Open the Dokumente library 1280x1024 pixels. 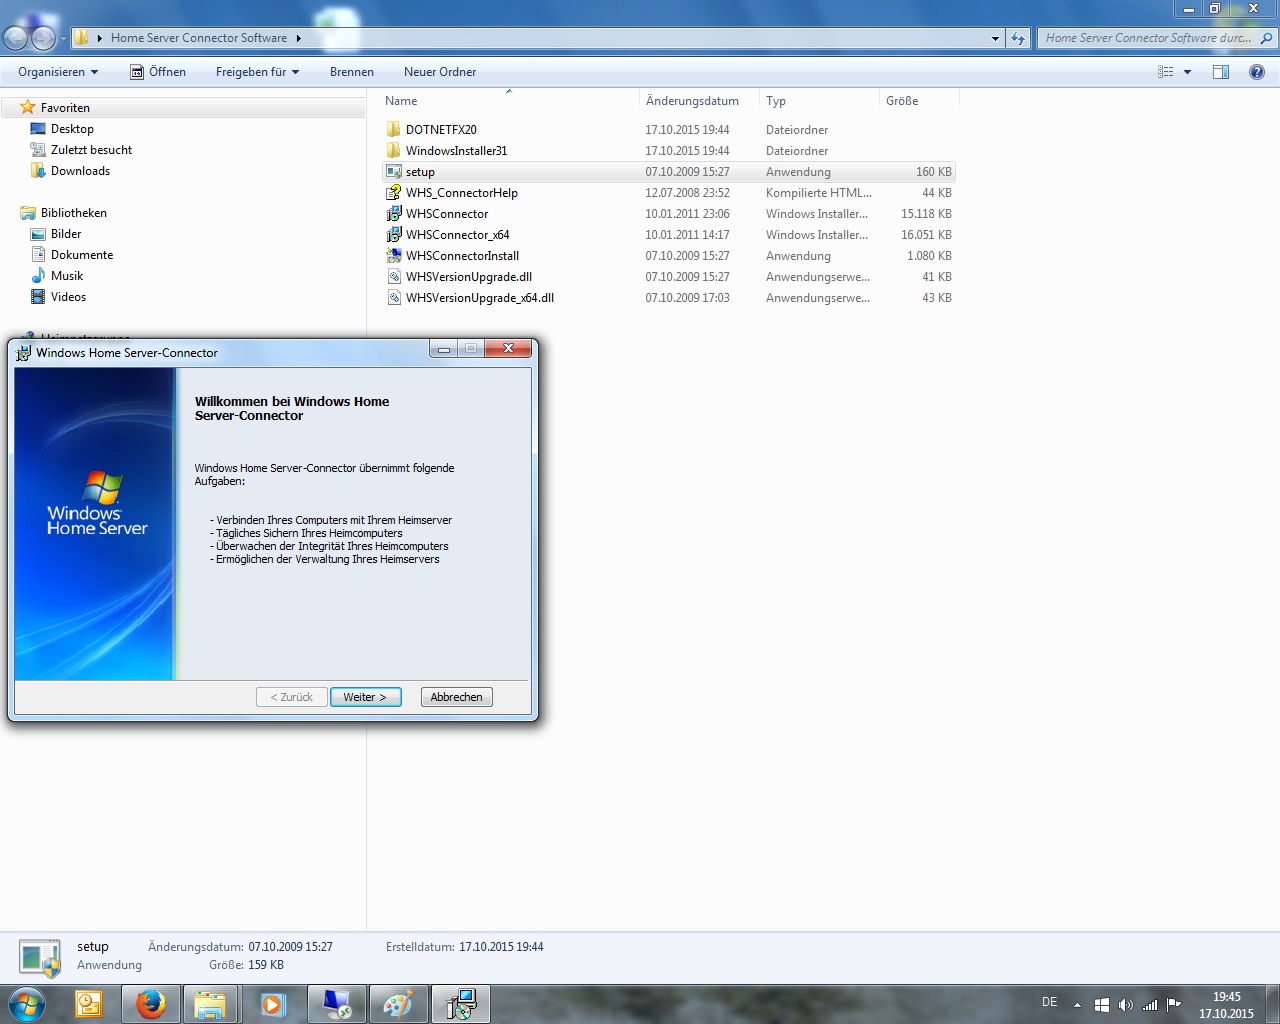coord(82,254)
